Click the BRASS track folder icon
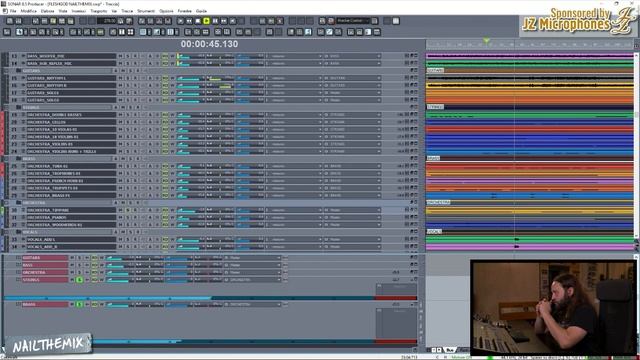The image size is (640, 360). tap(18, 159)
